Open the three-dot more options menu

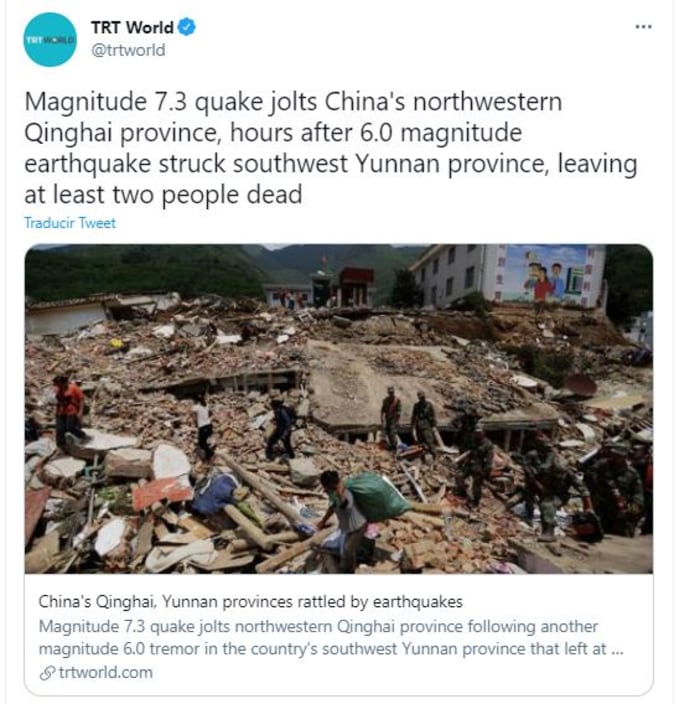pyautogui.click(x=643, y=27)
